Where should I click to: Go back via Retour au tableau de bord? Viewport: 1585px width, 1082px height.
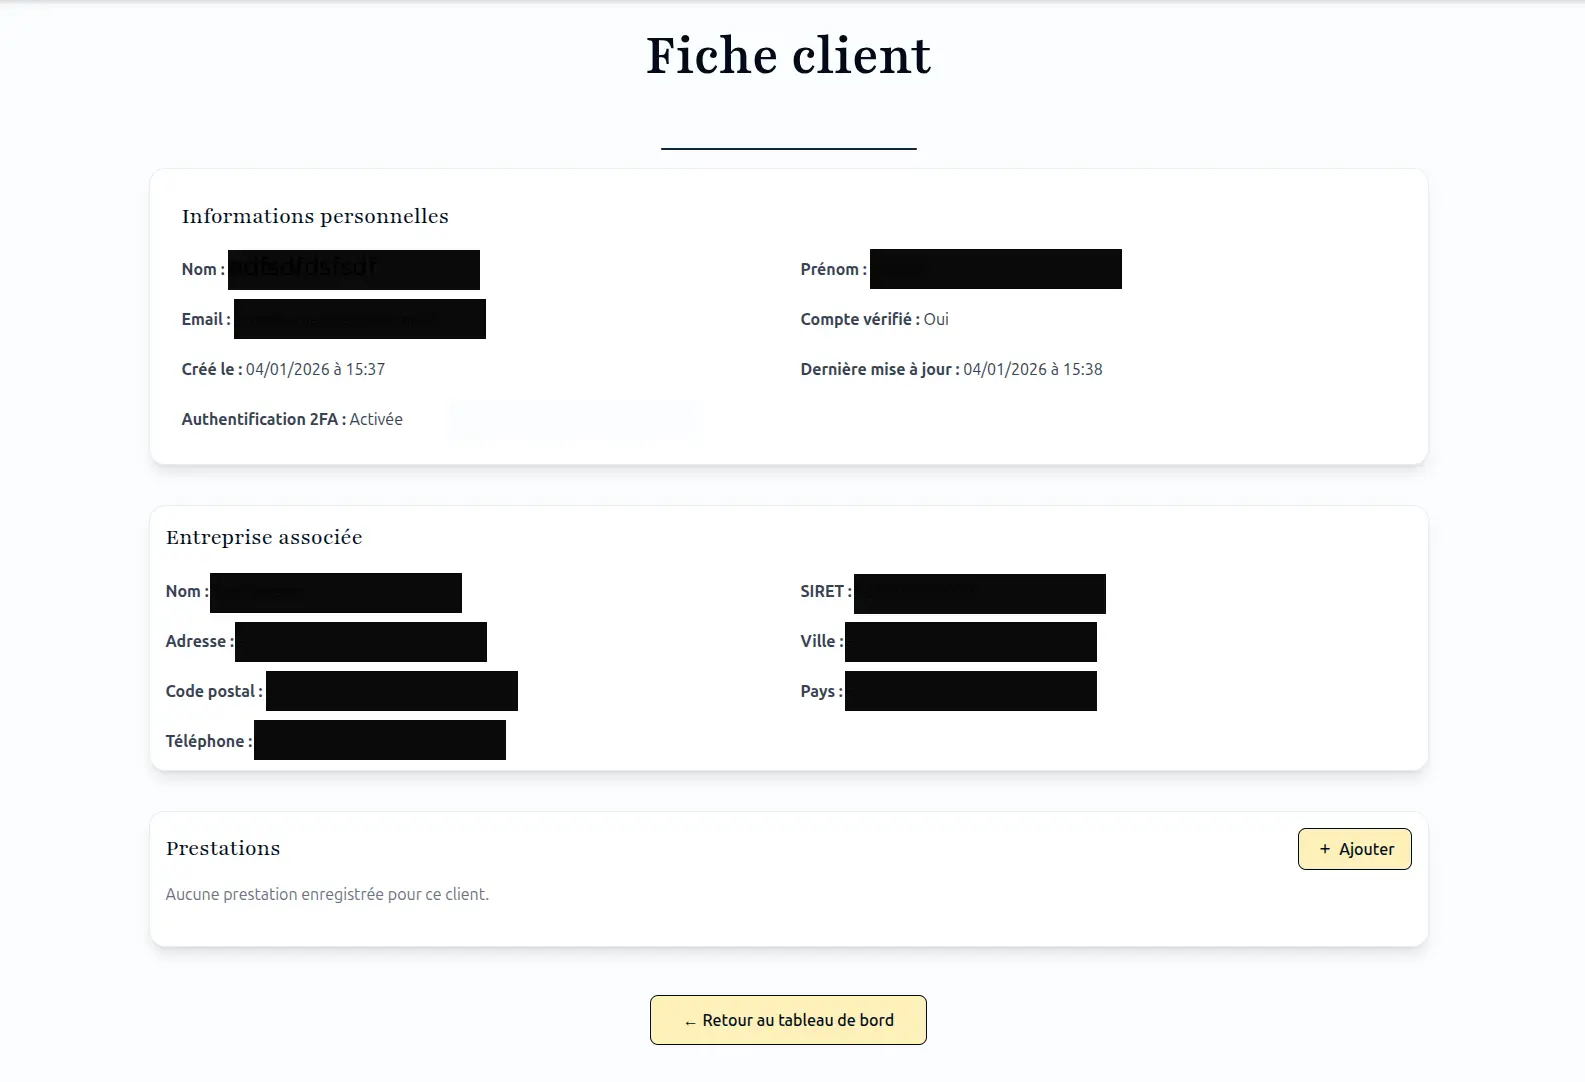coord(788,1020)
